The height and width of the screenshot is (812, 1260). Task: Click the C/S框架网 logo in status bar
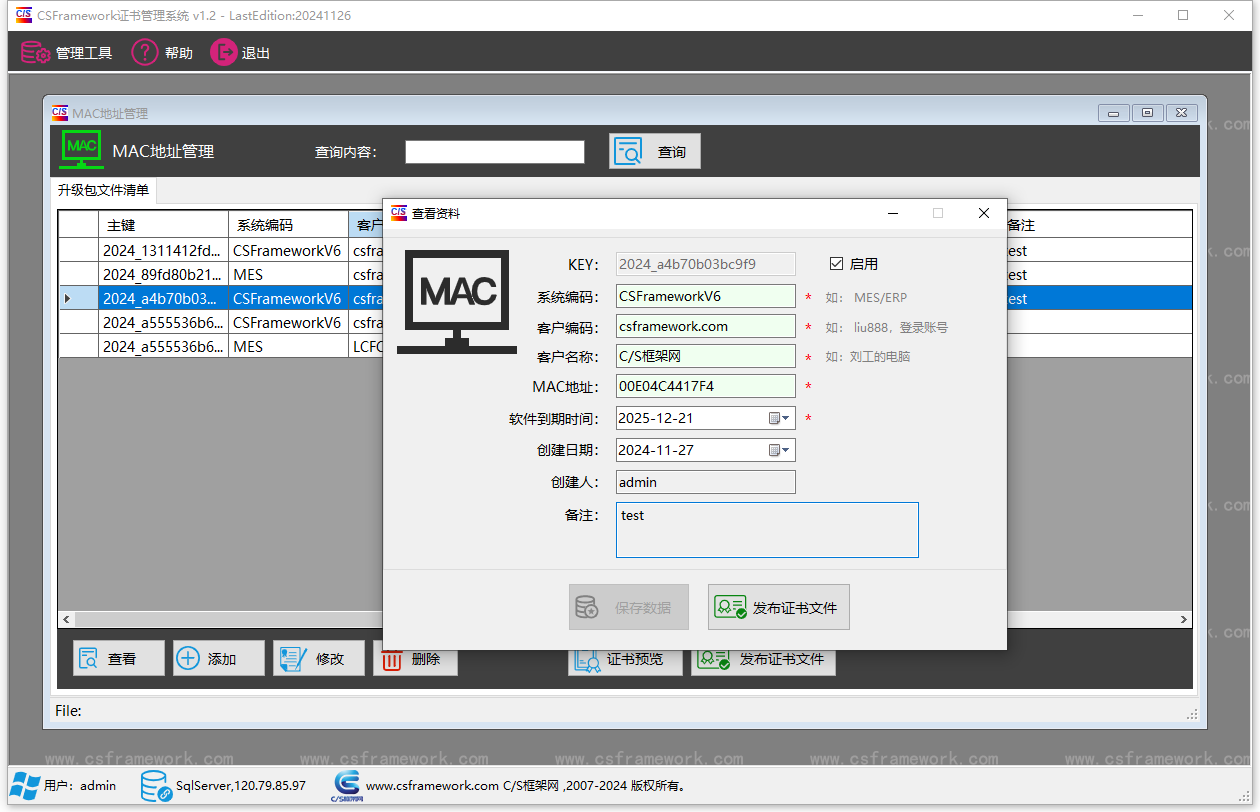point(347,786)
